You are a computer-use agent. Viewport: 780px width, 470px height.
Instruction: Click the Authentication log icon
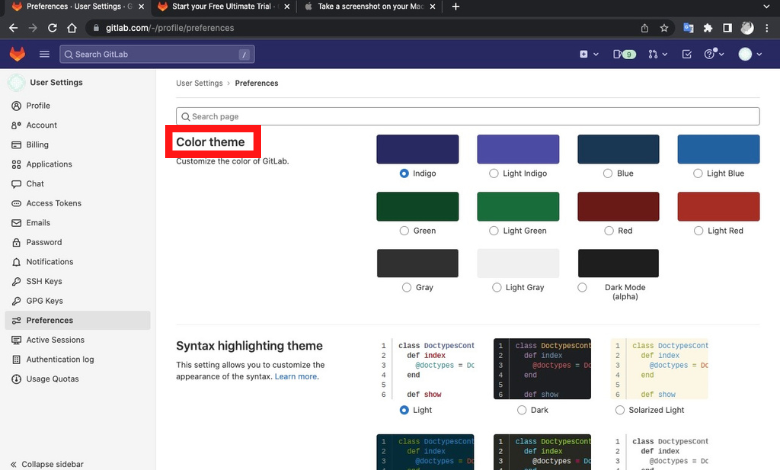tap(16, 359)
